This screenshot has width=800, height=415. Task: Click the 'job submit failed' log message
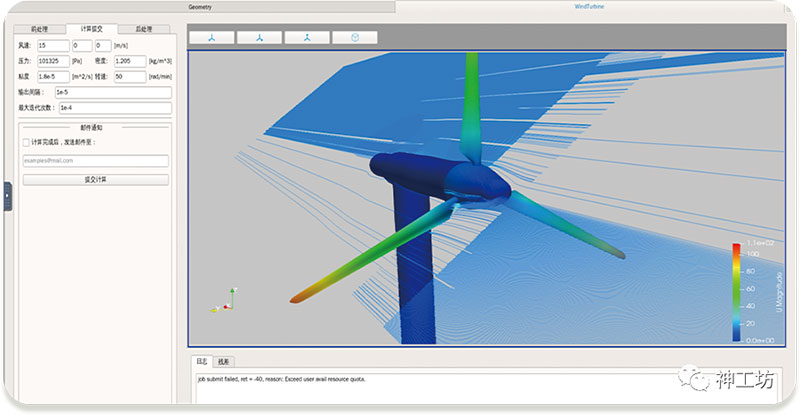281,379
